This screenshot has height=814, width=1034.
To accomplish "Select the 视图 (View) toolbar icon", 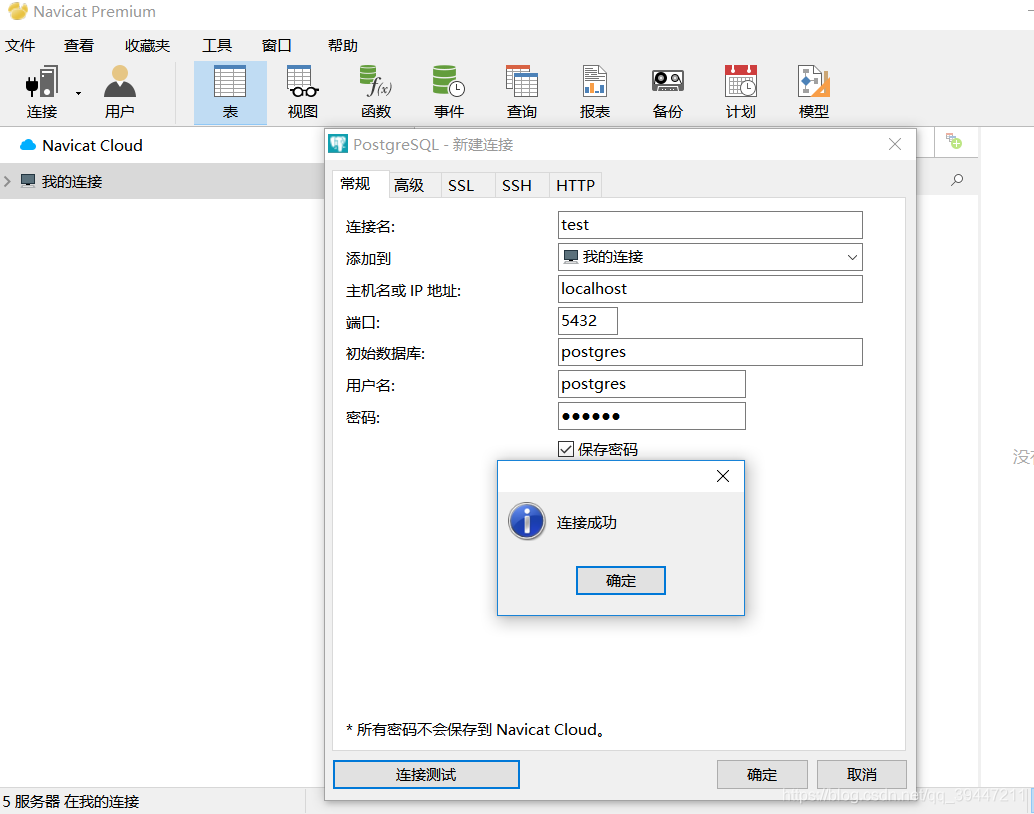I will [x=303, y=92].
